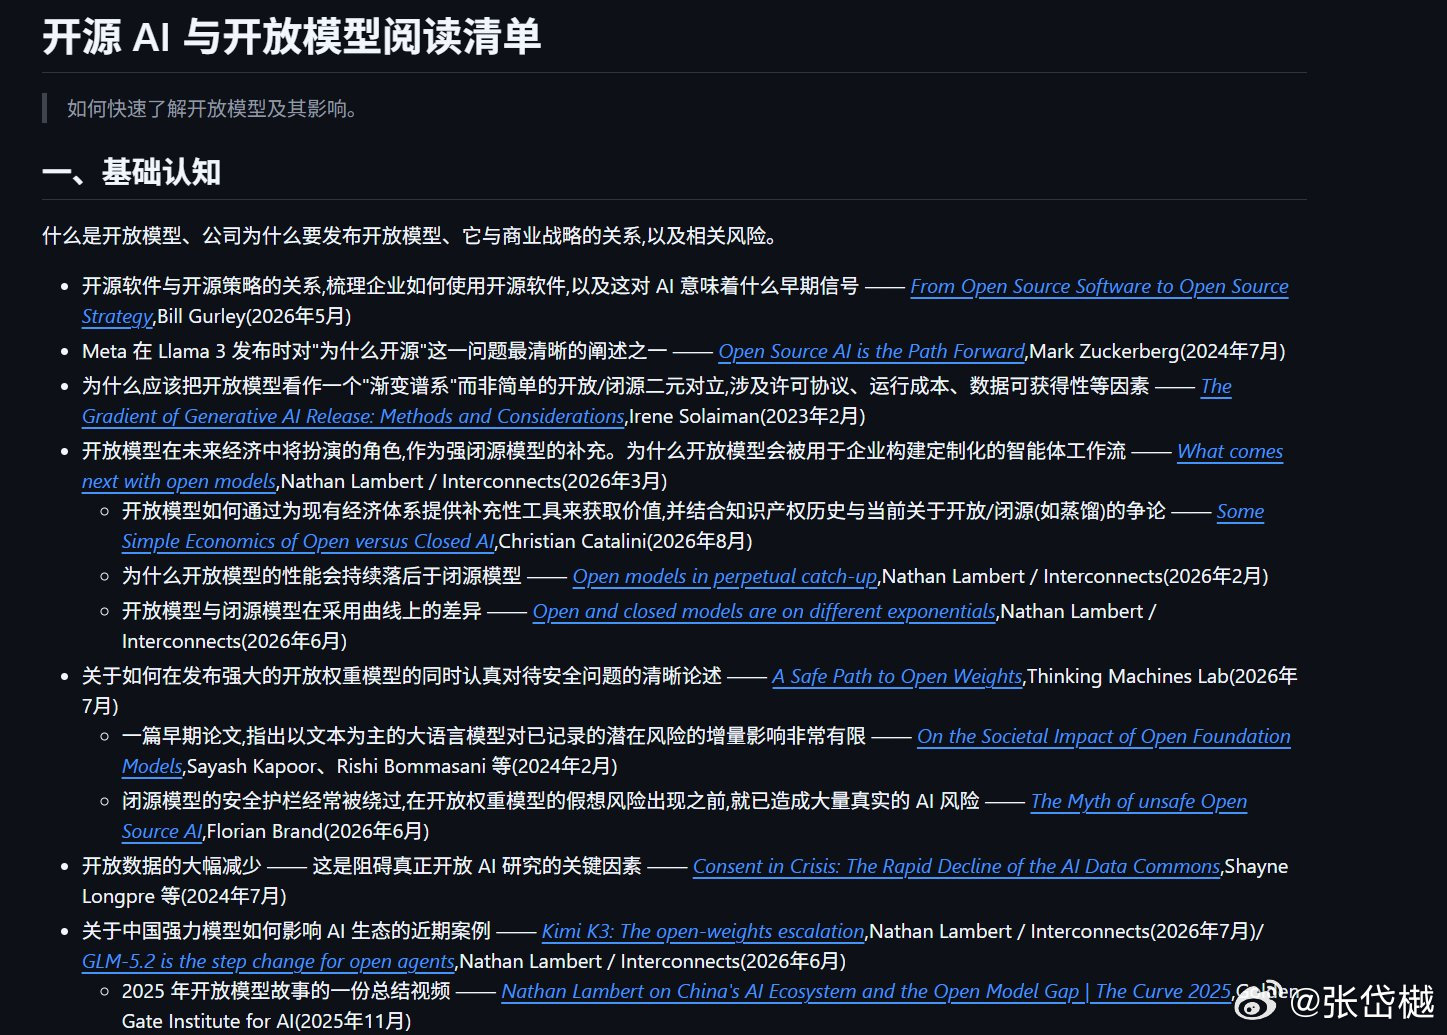Follow the "A Safe Path to Open Weights" link
This screenshot has height=1035, width=1447.
click(897, 676)
